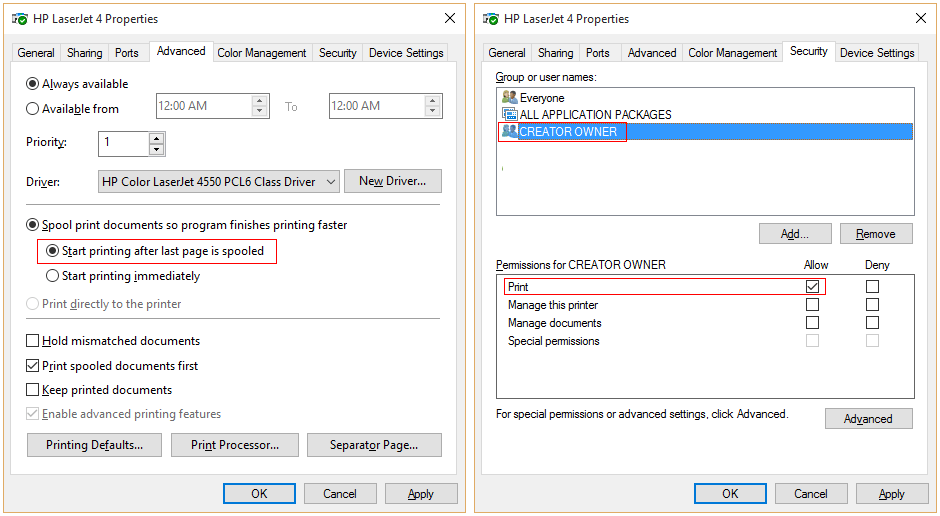Choose Start printing after last page is spooled

coord(53,251)
